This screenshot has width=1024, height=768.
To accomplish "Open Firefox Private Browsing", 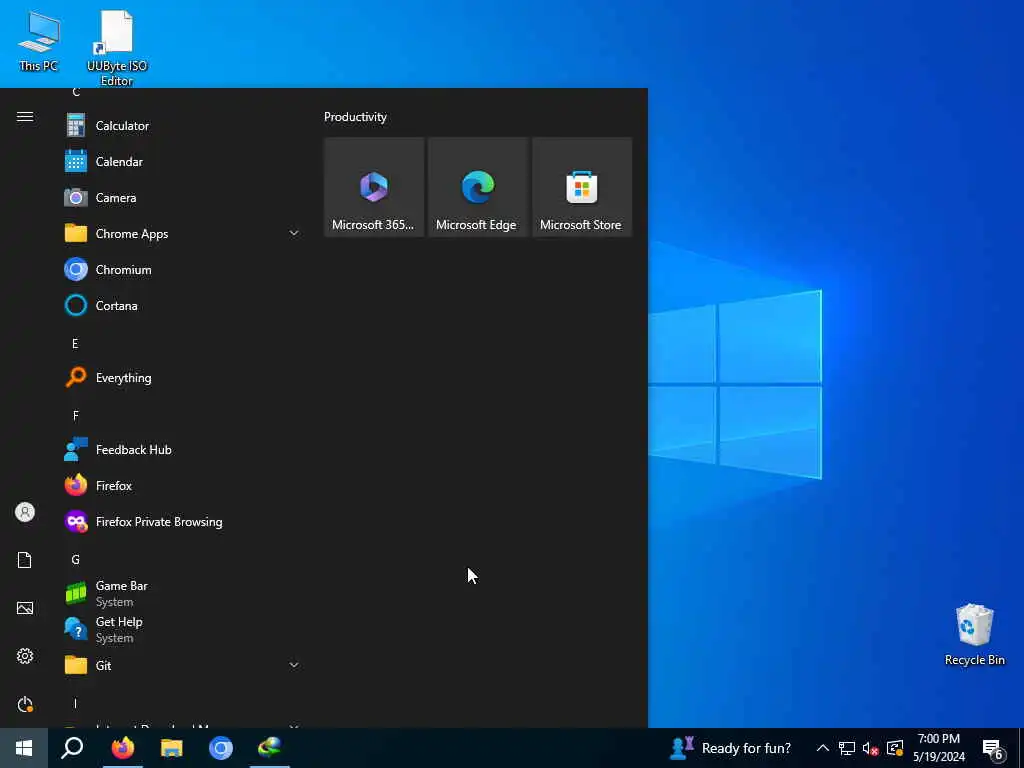I will pos(183,521).
